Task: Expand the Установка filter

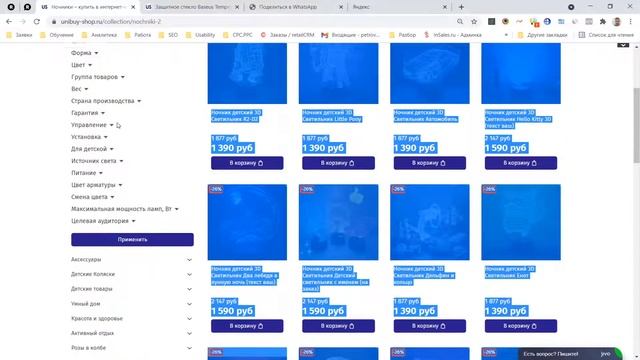Action: 89,137
